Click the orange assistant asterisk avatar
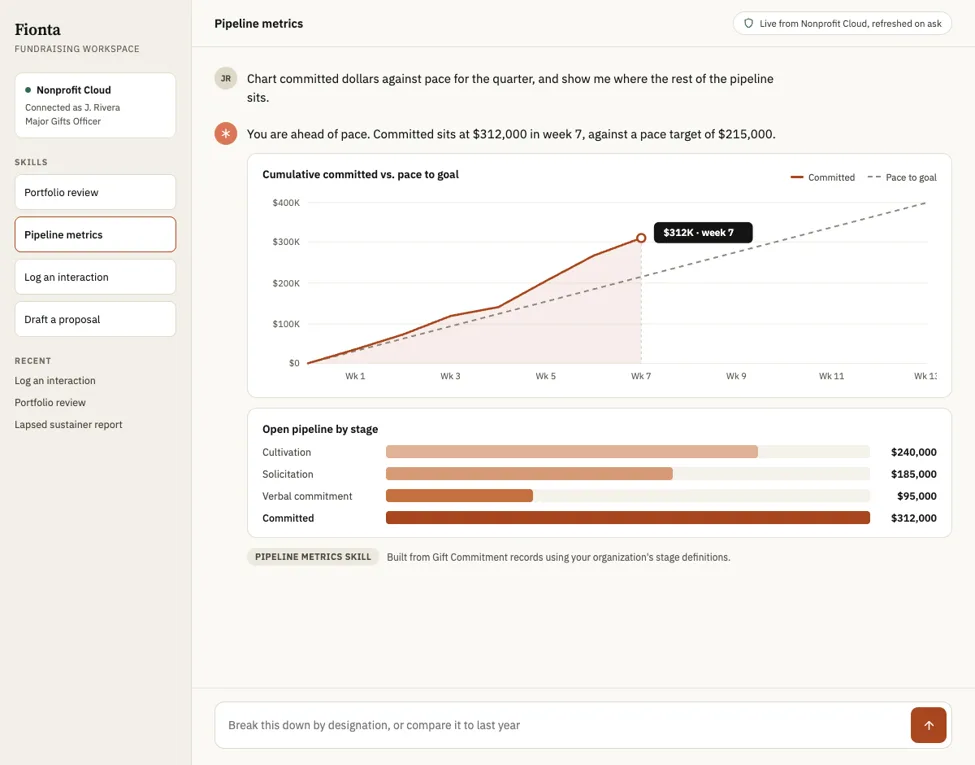The image size is (975, 765). [x=226, y=133]
